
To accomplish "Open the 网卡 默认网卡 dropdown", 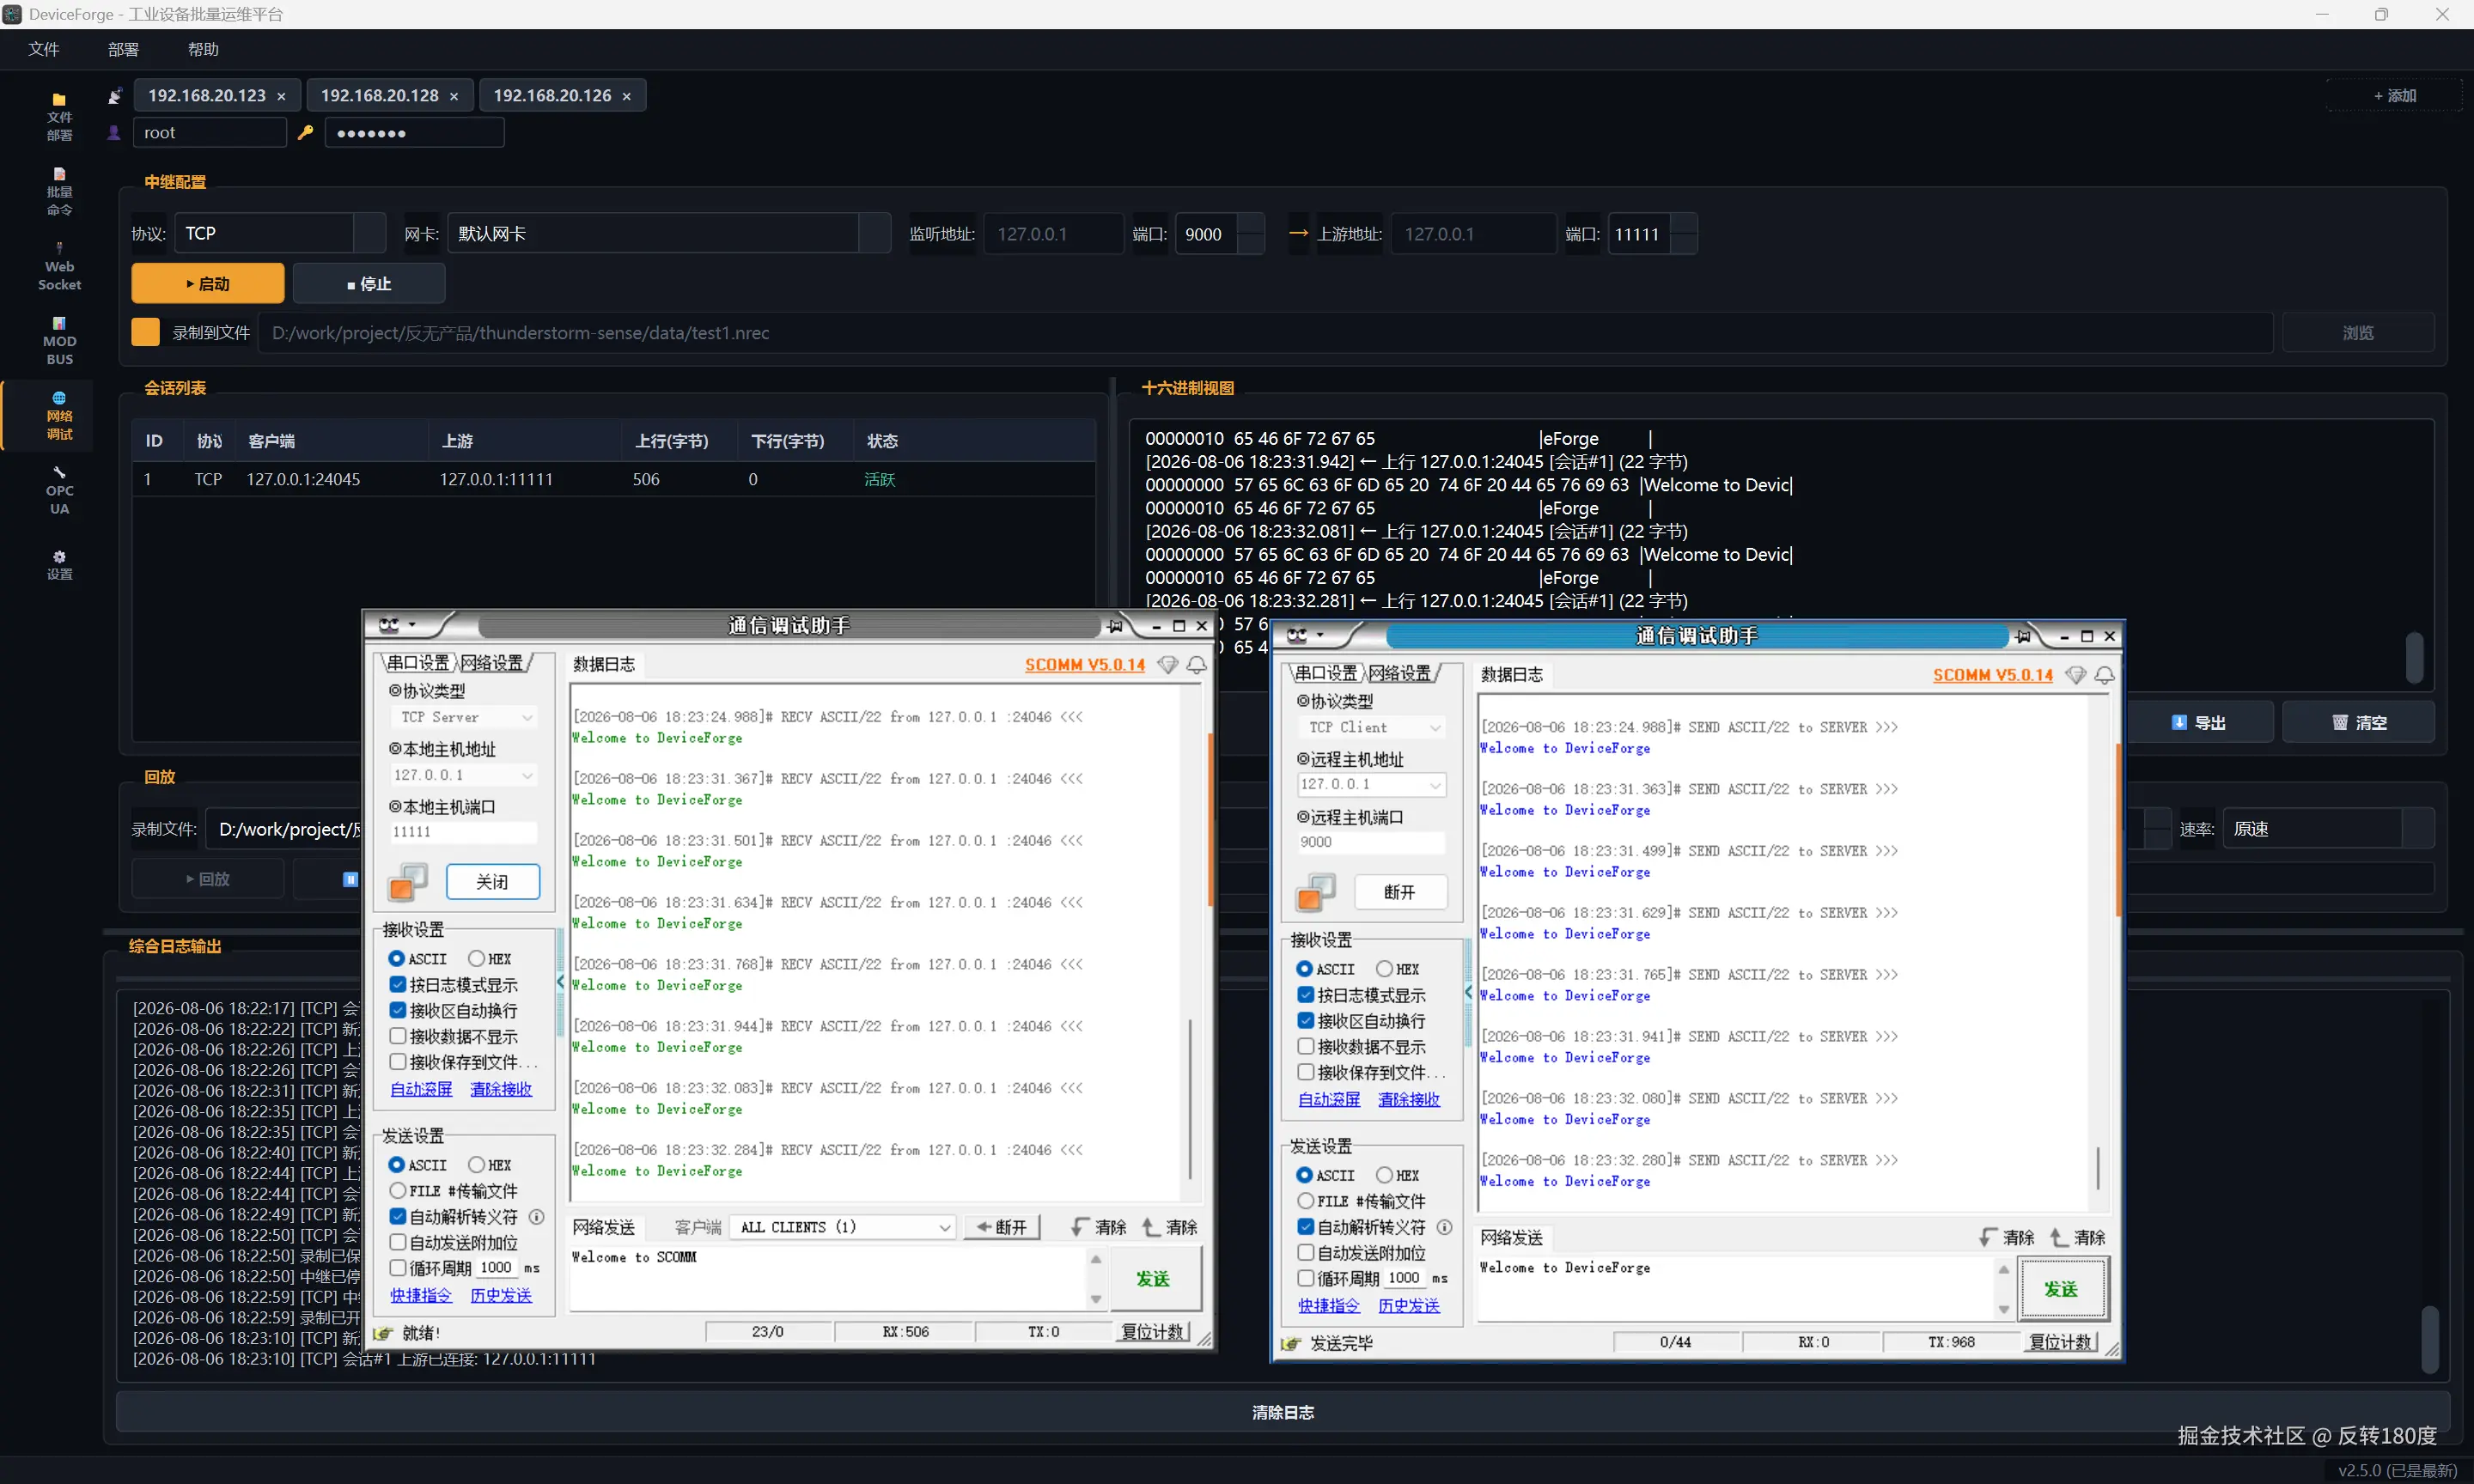I will coord(669,233).
